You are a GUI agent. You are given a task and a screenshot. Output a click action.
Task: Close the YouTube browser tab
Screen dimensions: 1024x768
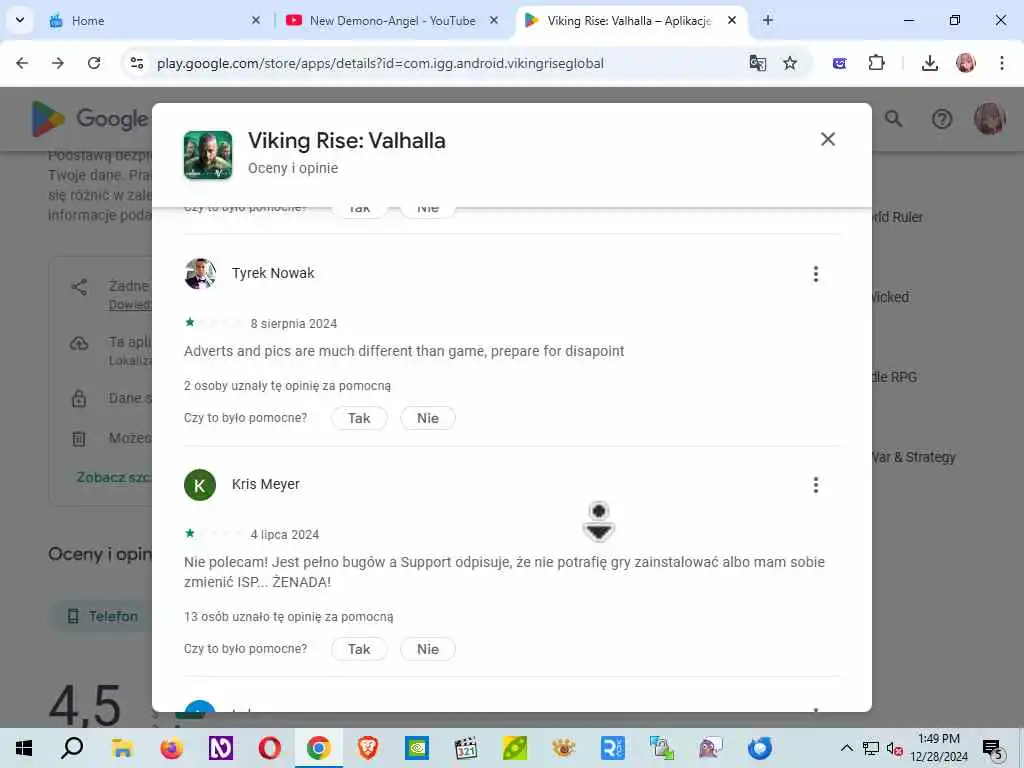(494, 21)
